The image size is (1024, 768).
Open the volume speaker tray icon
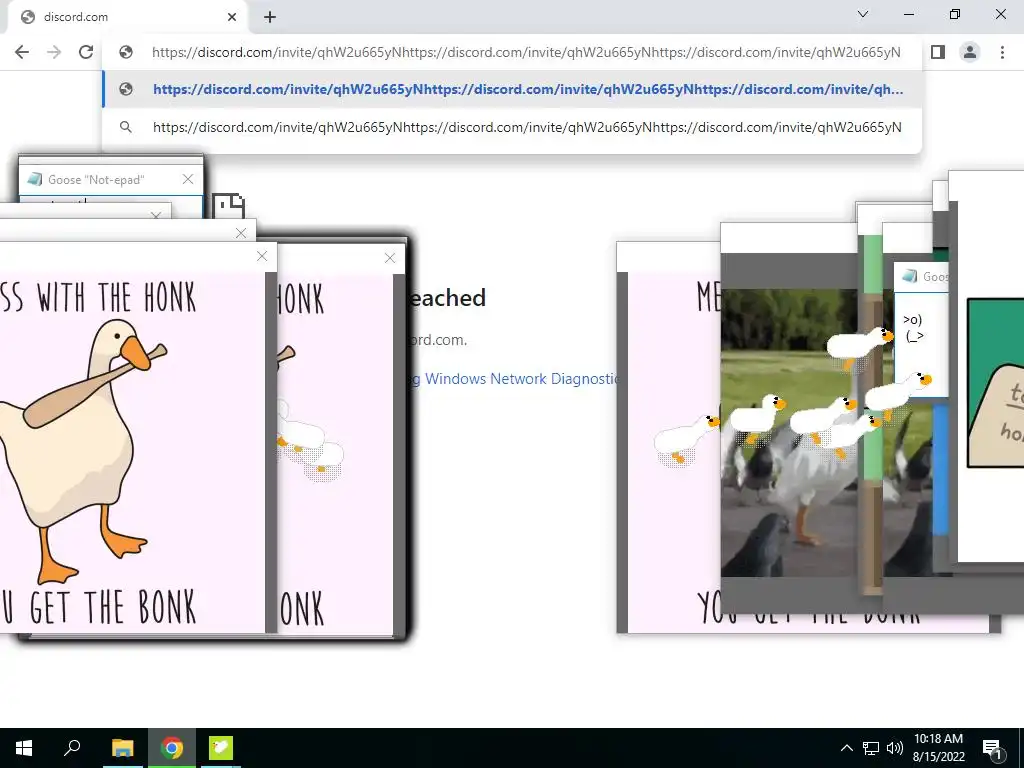tap(895, 748)
